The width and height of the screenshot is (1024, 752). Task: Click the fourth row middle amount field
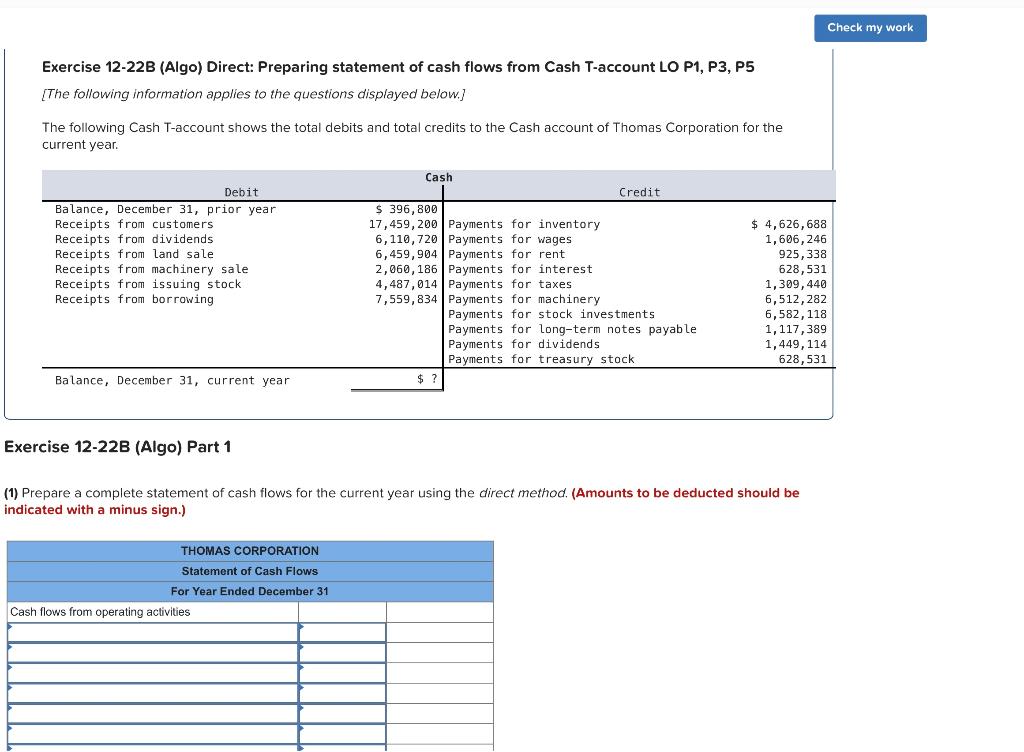click(x=343, y=693)
